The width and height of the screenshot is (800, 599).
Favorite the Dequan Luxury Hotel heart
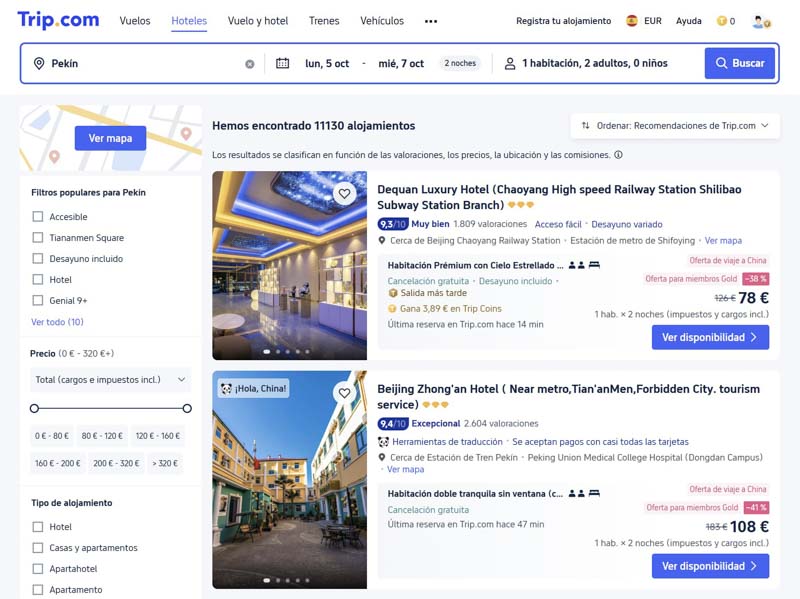[344, 193]
